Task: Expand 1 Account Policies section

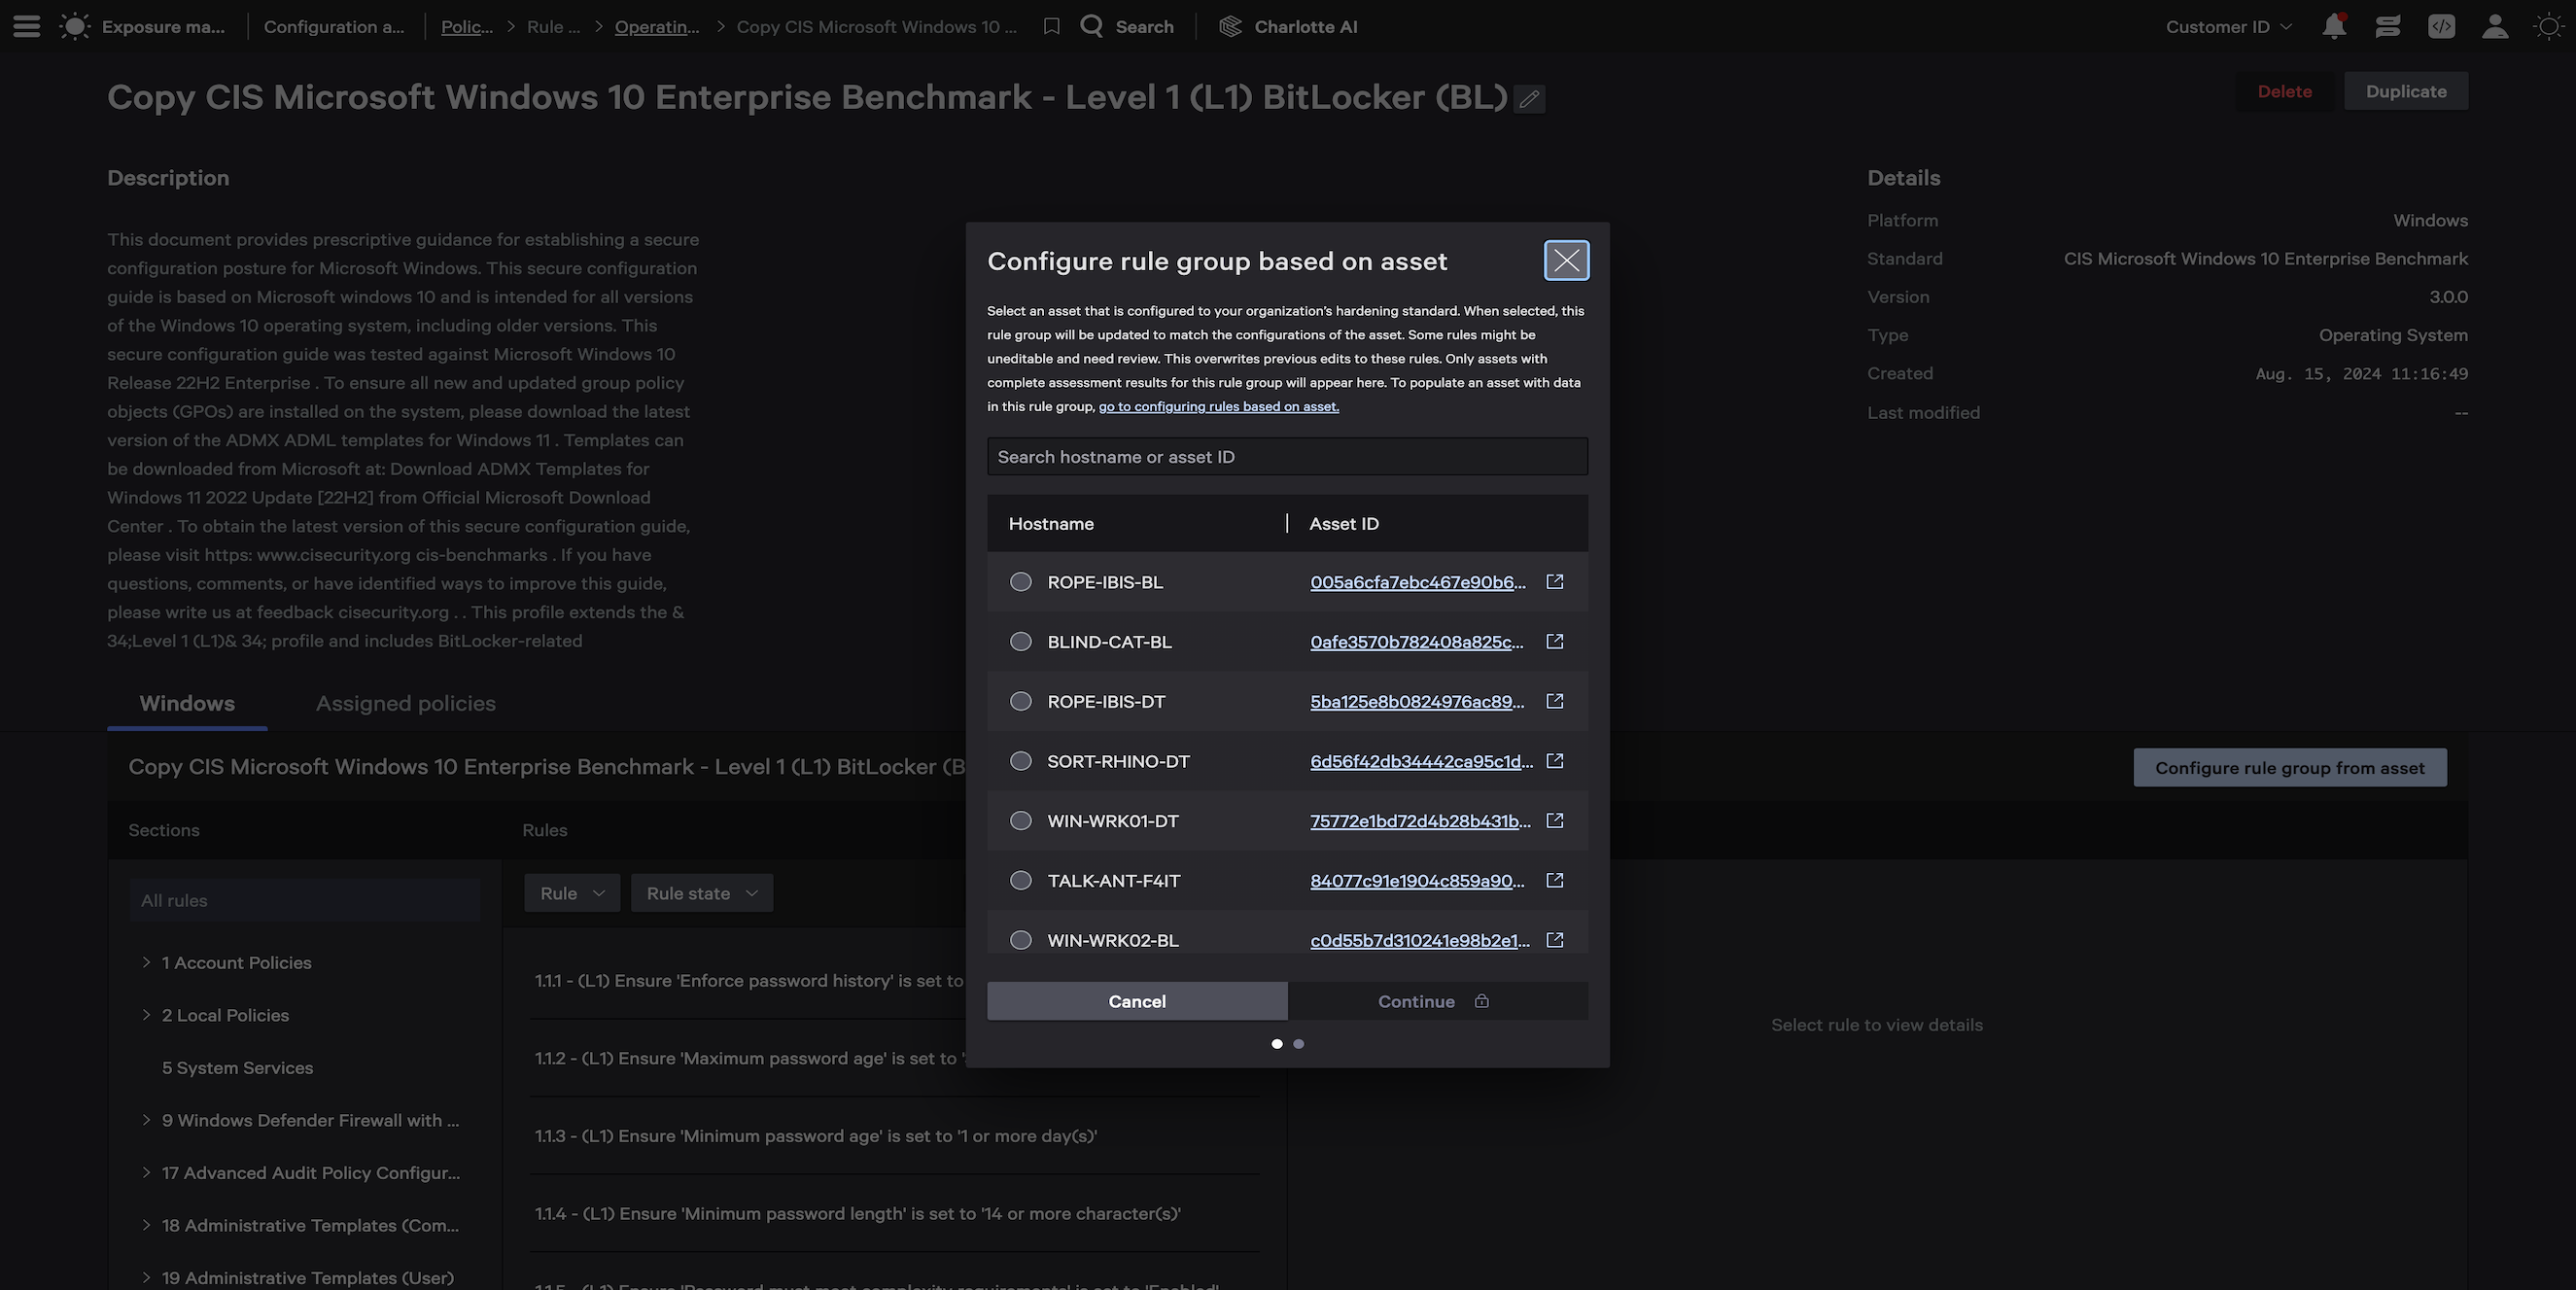Action: tap(146, 962)
